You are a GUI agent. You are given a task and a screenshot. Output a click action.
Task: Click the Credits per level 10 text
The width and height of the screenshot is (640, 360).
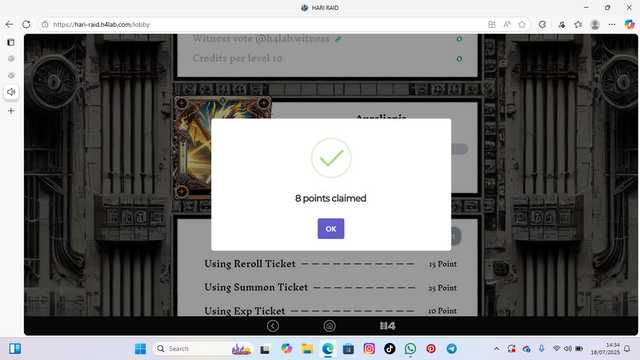pos(237,58)
